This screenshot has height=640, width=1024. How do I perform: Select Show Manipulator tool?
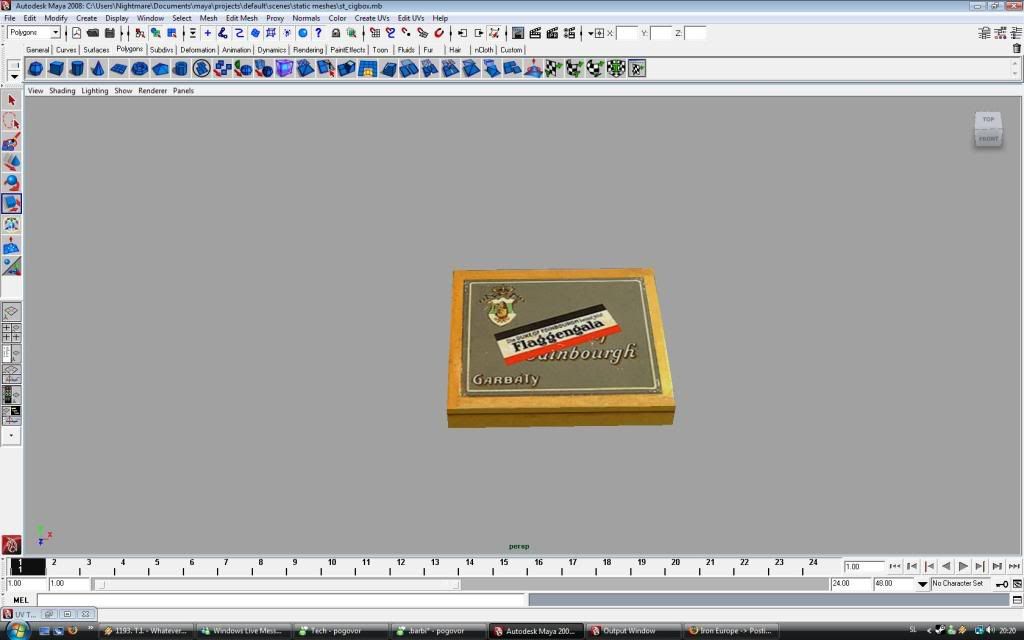[x=11, y=266]
